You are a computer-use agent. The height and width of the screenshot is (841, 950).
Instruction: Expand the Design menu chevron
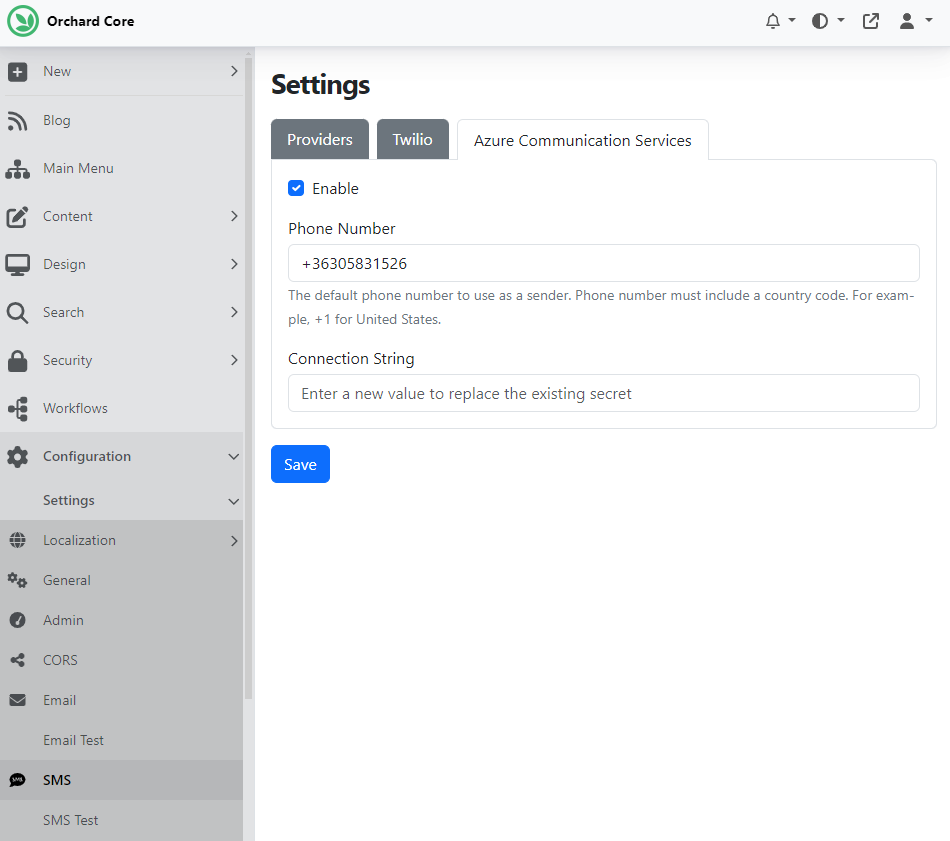[x=234, y=264]
